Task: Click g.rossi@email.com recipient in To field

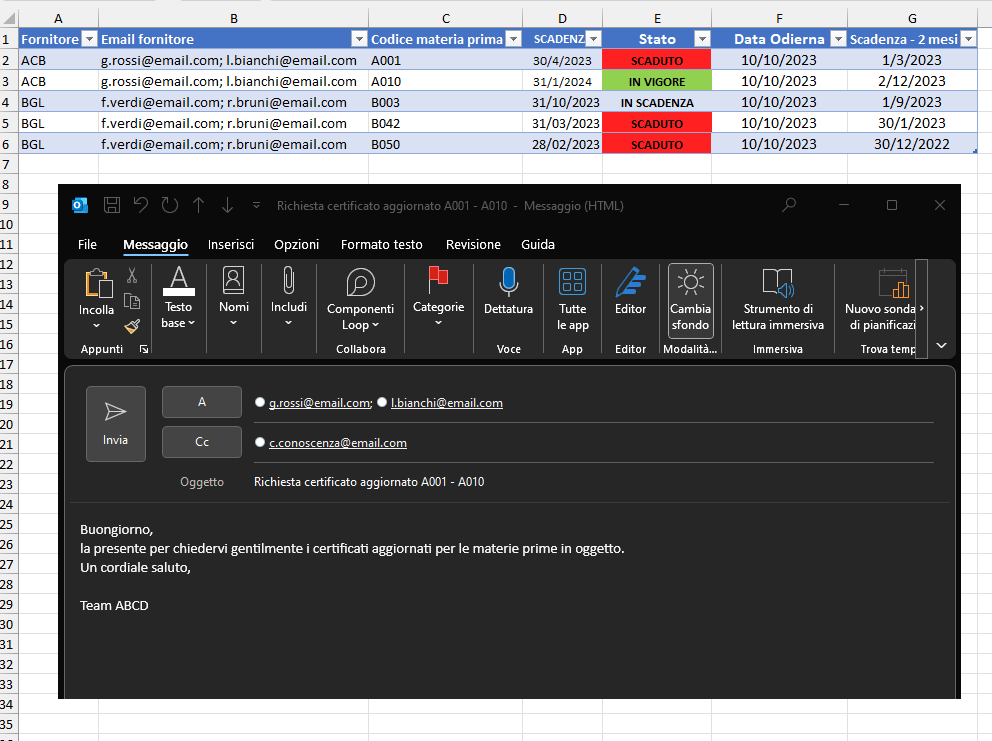Action: [320, 403]
